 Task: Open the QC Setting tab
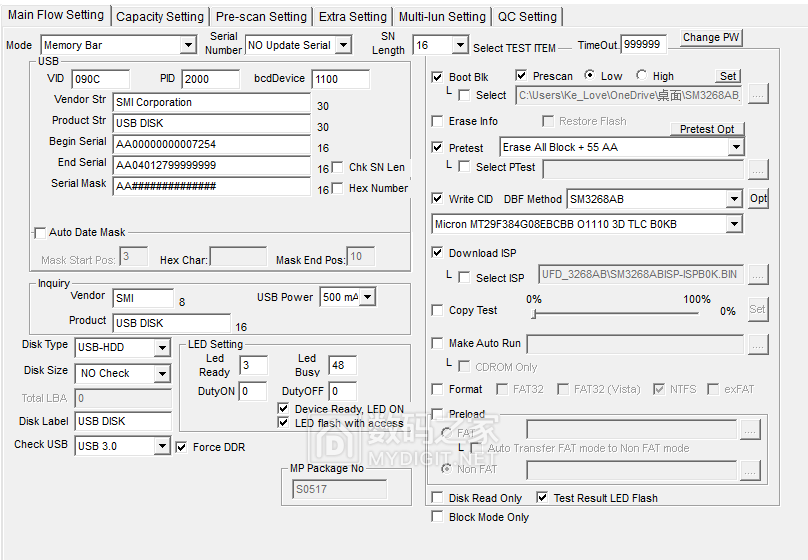click(x=527, y=16)
